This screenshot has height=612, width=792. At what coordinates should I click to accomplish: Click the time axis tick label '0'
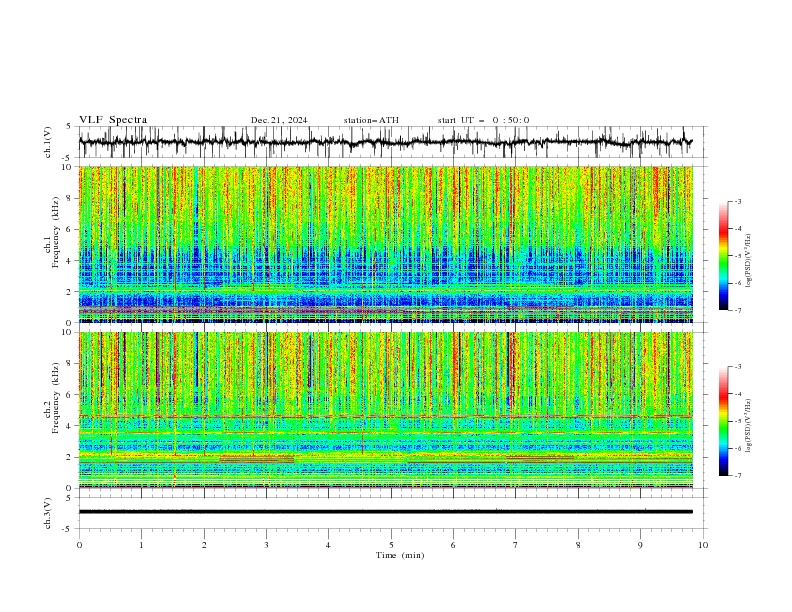(x=79, y=545)
